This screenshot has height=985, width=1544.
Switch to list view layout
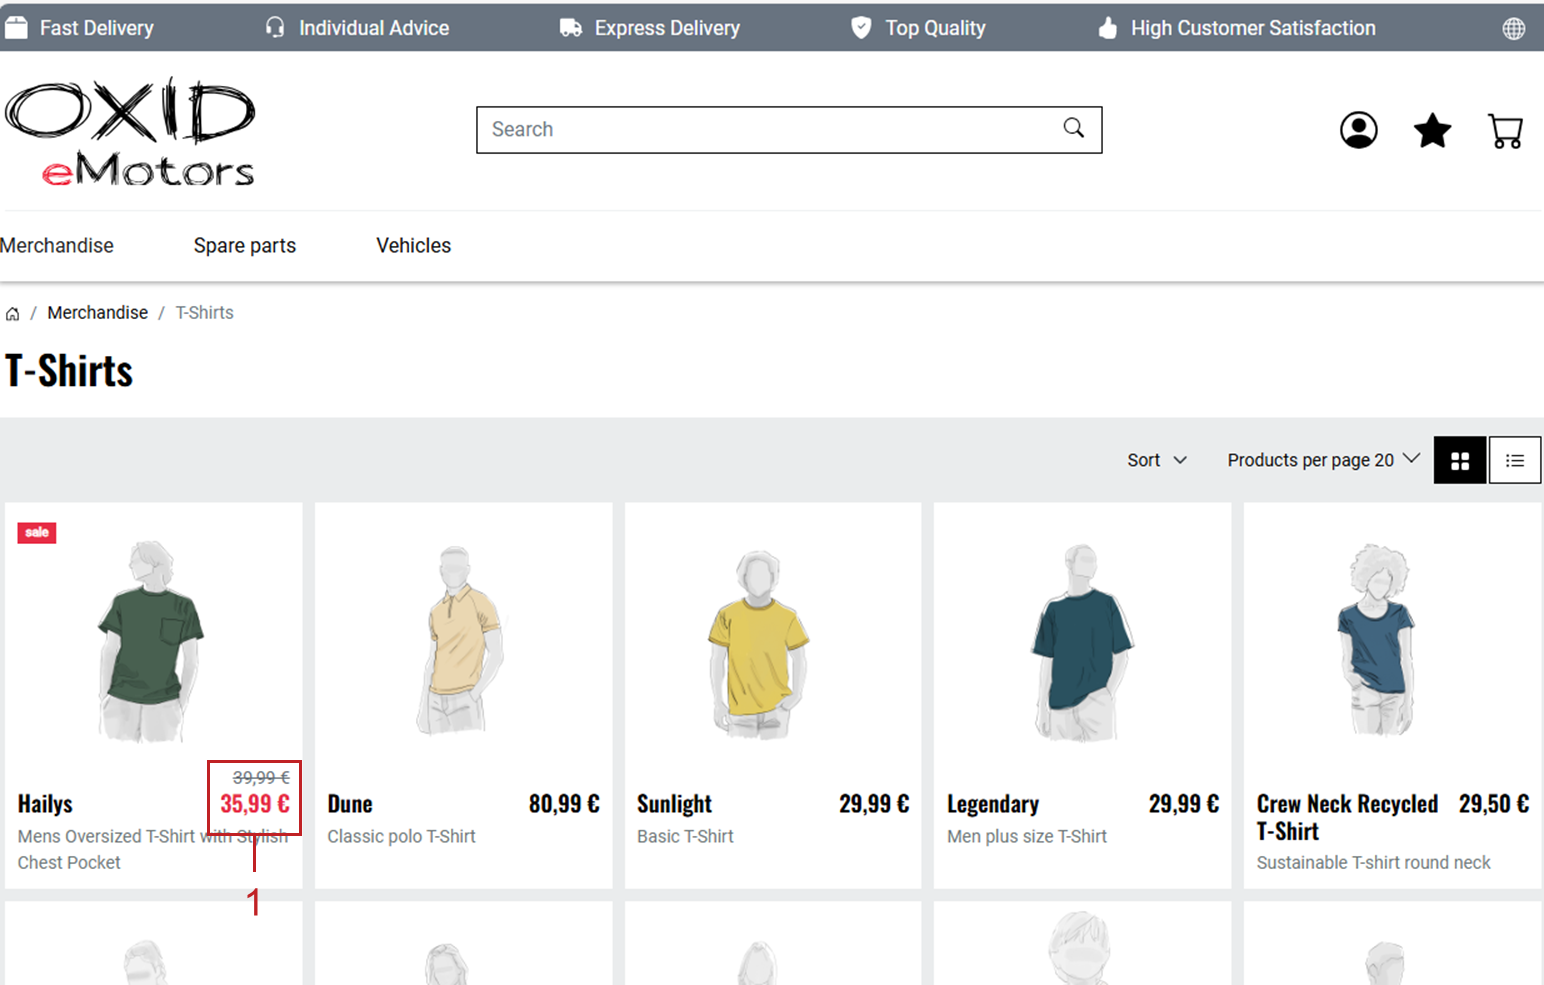[1514, 460]
